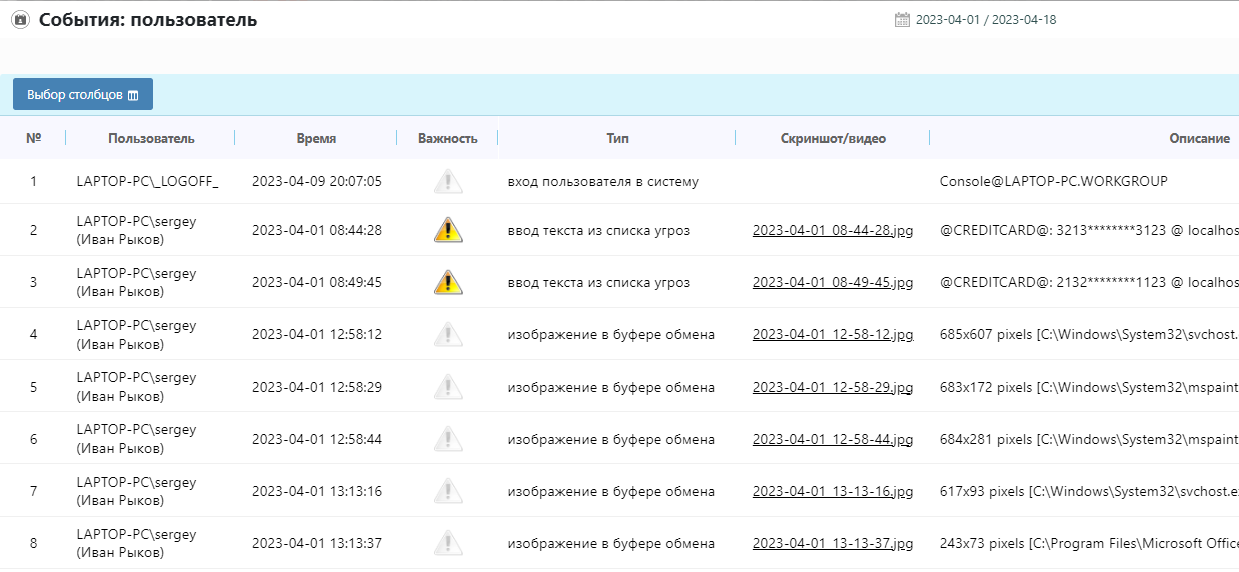Image resolution: width=1239 pixels, height=572 pixels.
Task: Open screenshot 2023-04-01_12-58-12.jpg
Action: [x=832, y=335]
